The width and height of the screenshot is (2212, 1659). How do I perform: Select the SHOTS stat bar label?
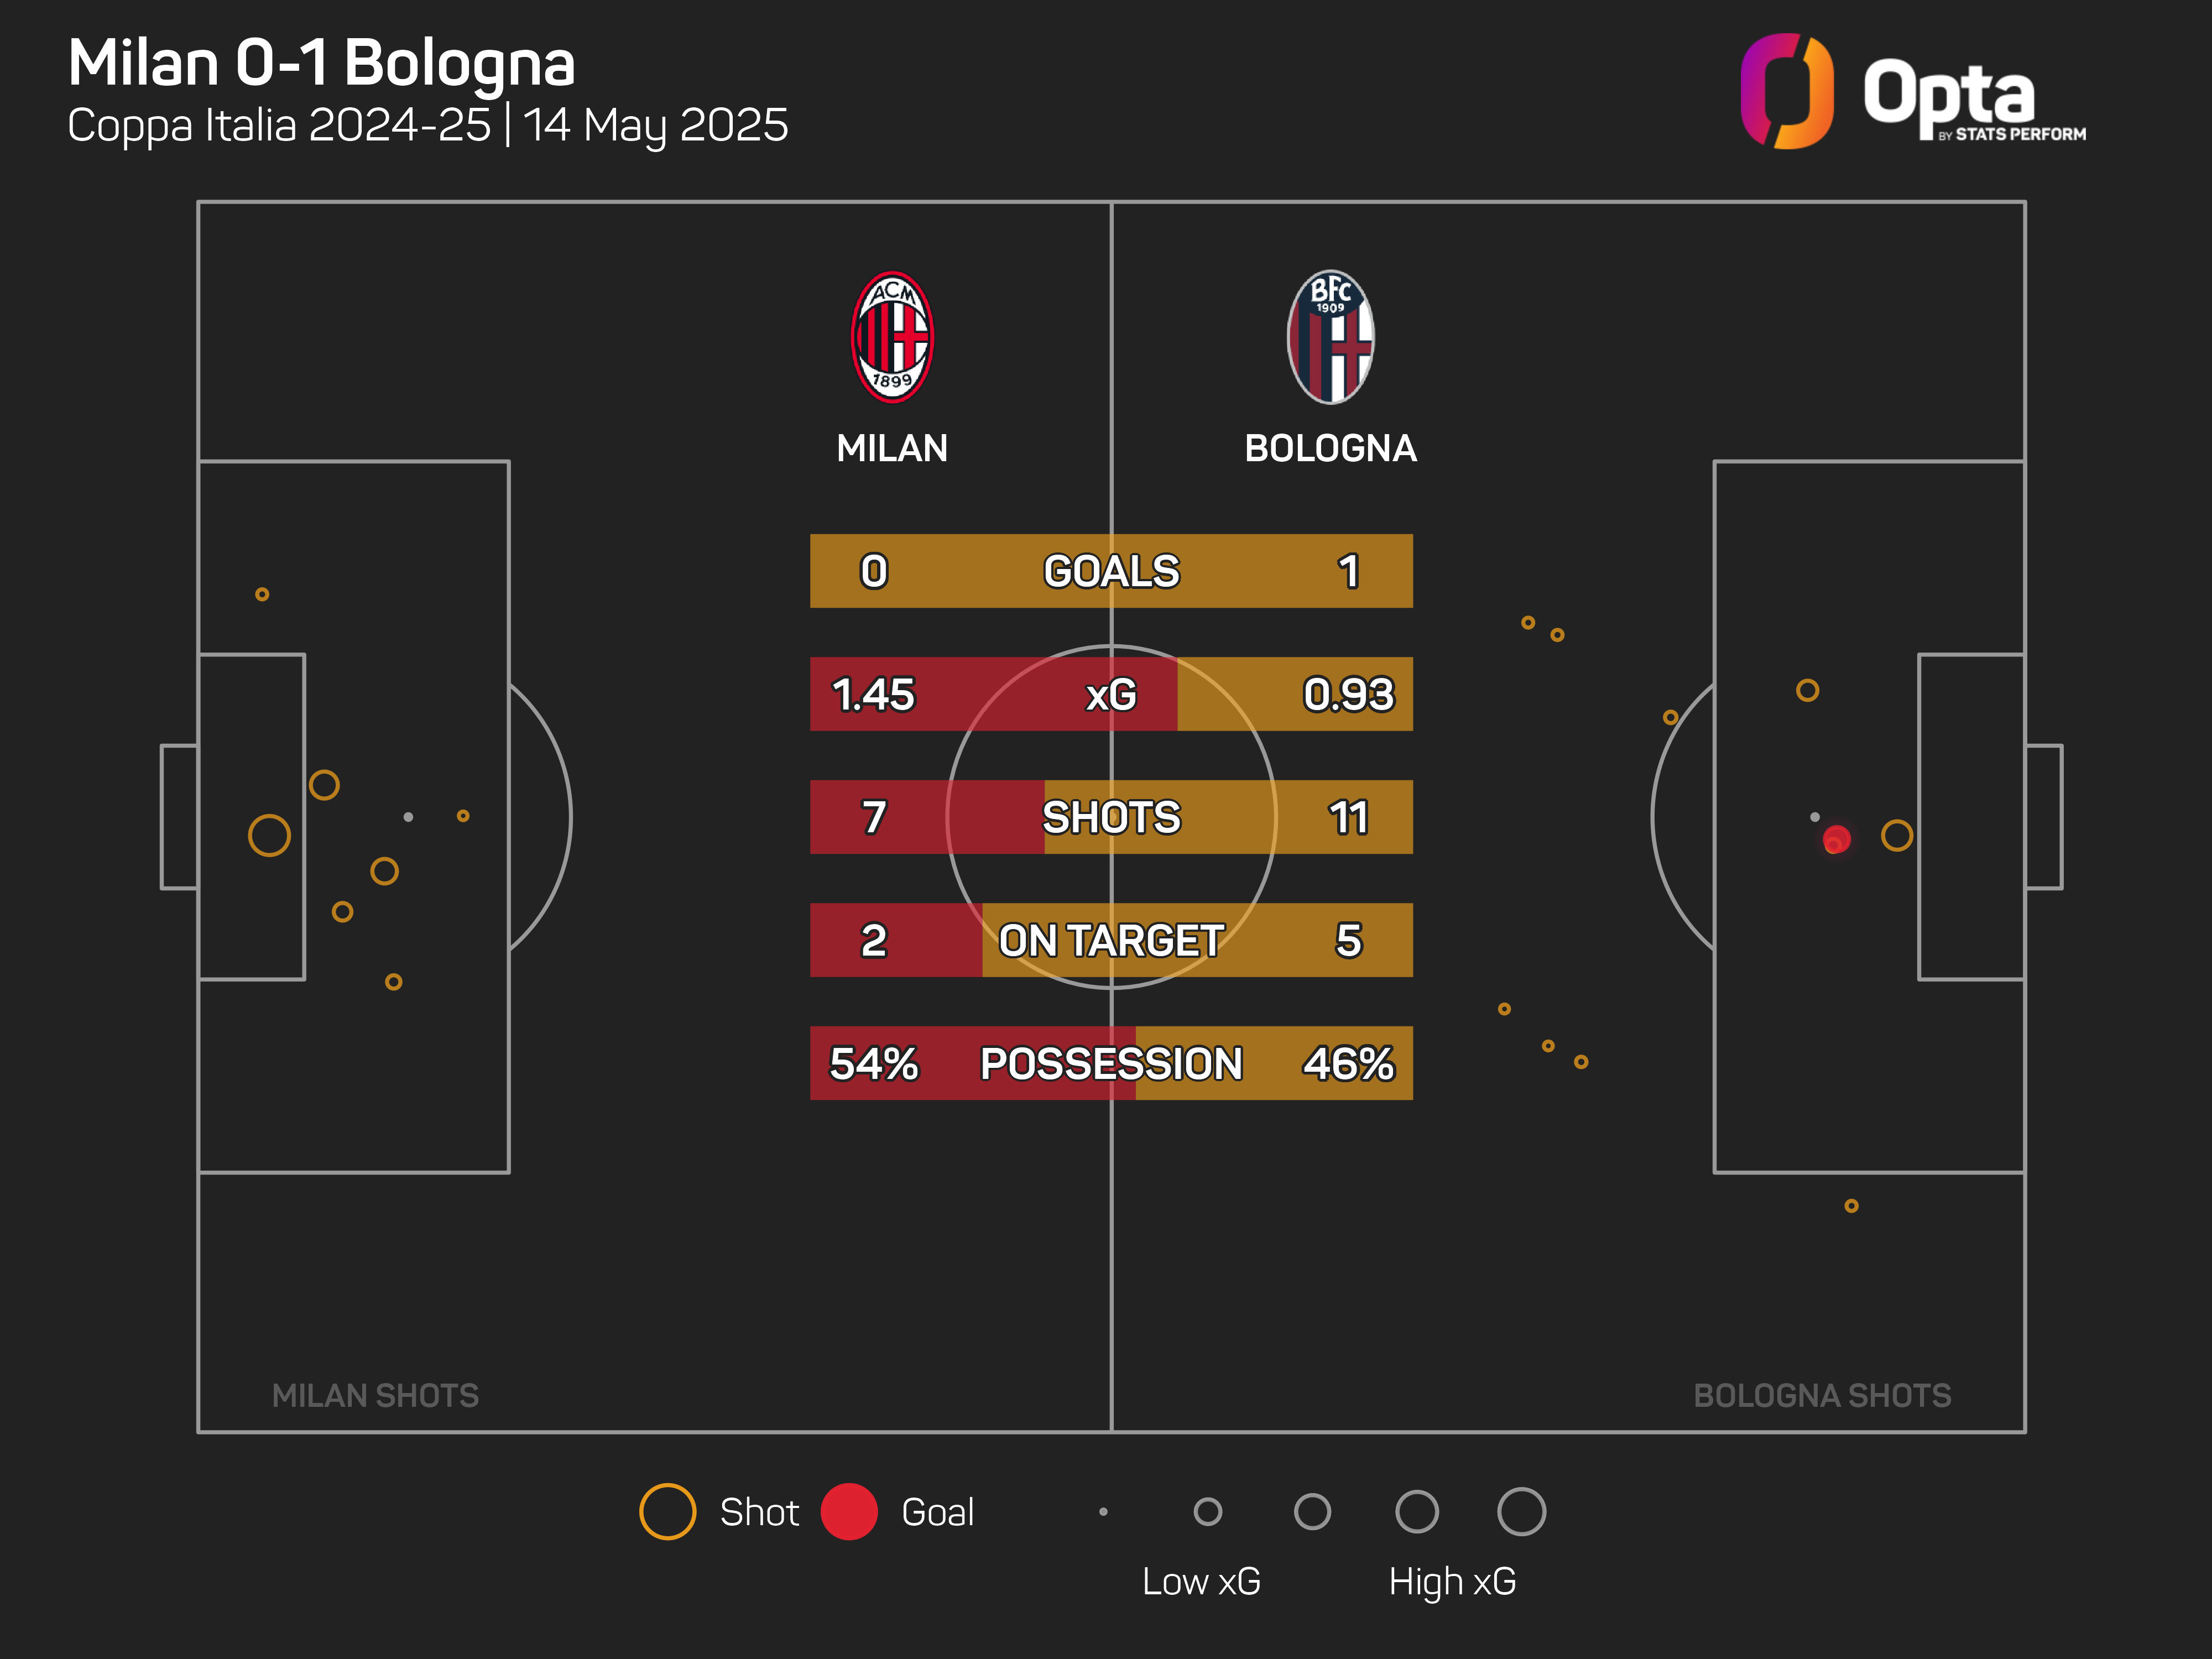[x=1111, y=817]
